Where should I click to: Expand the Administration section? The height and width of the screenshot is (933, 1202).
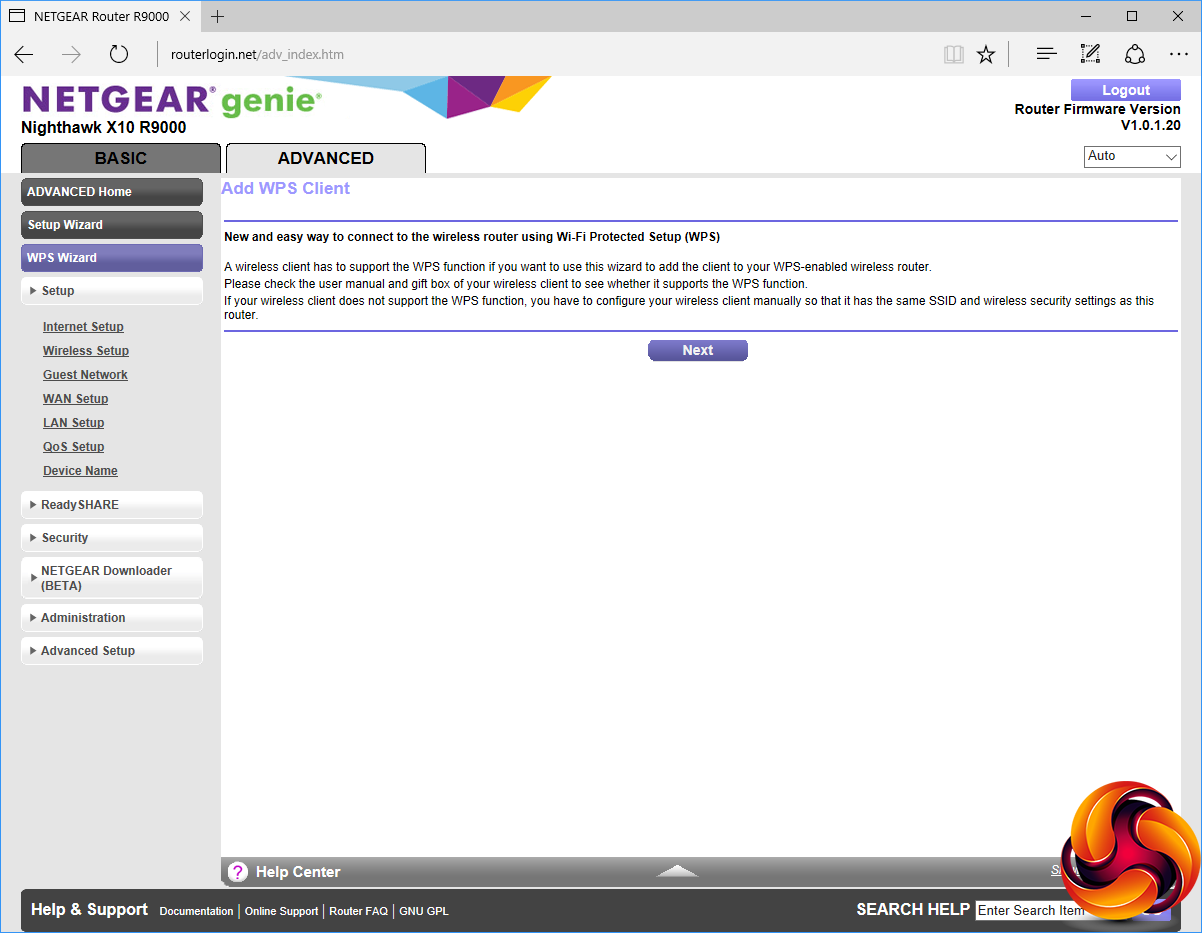coord(112,618)
